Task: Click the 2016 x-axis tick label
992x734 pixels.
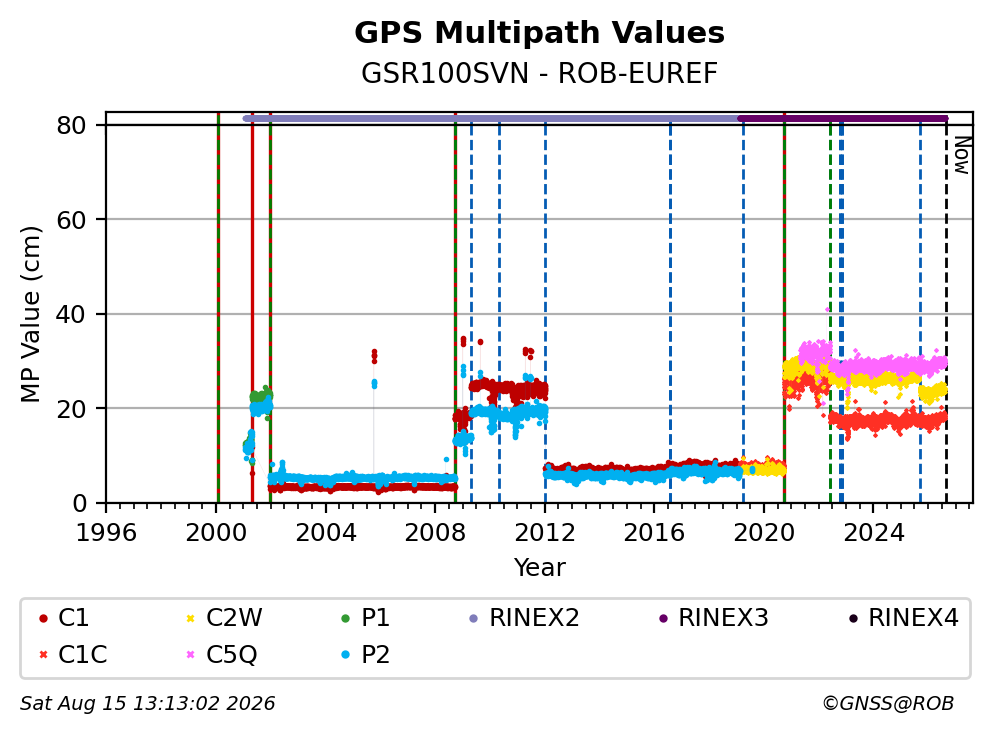Action: [x=654, y=533]
